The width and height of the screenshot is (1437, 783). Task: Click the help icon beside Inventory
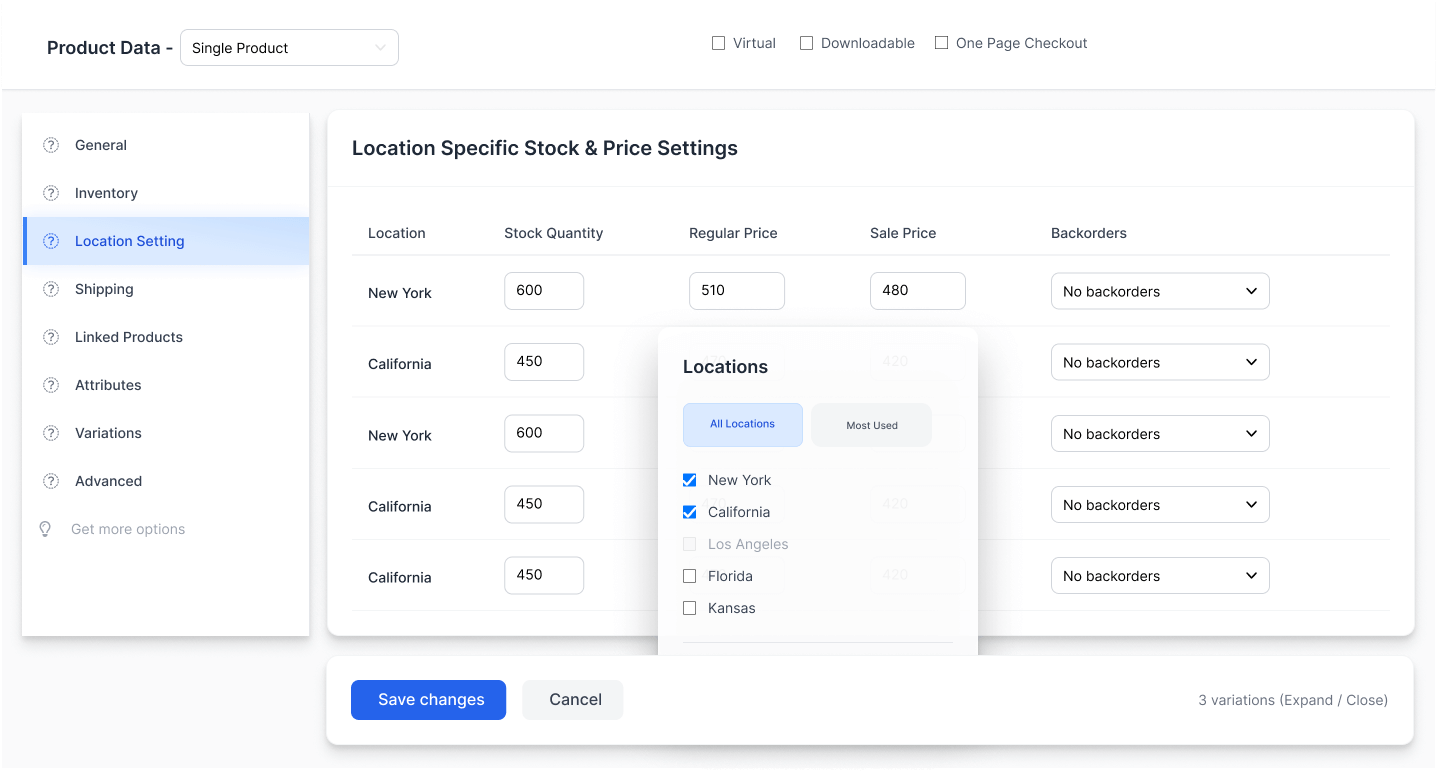coord(51,193)
